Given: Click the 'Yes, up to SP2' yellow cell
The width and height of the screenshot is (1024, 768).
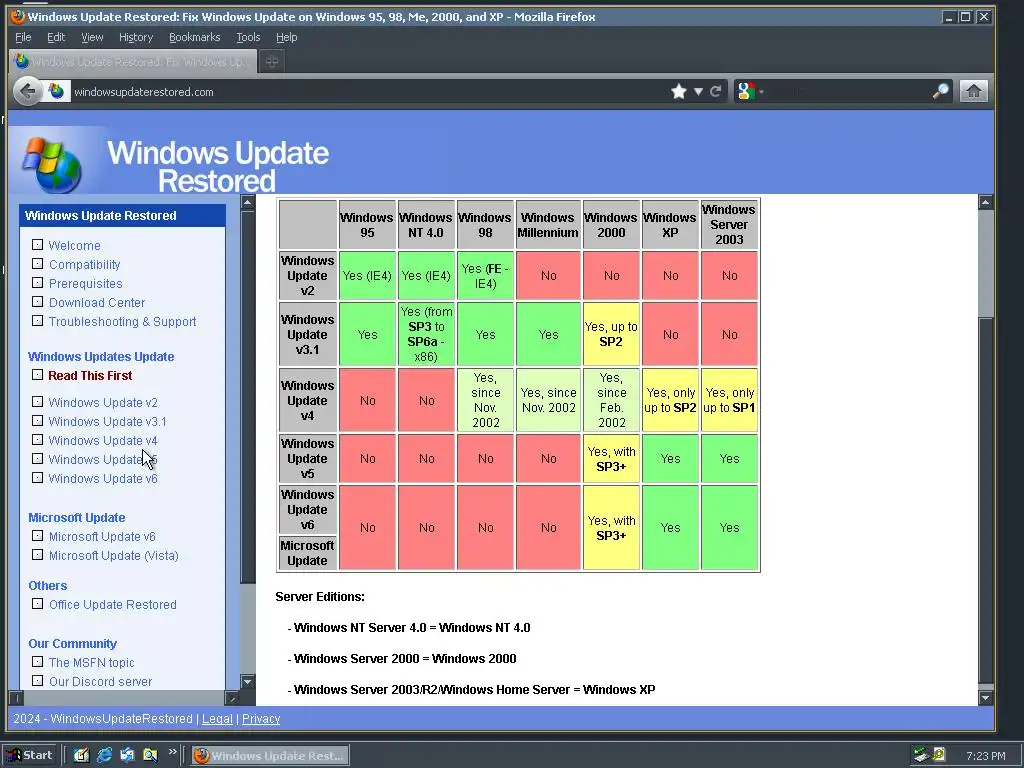Looking at the screenshot, I should [611, 334].
